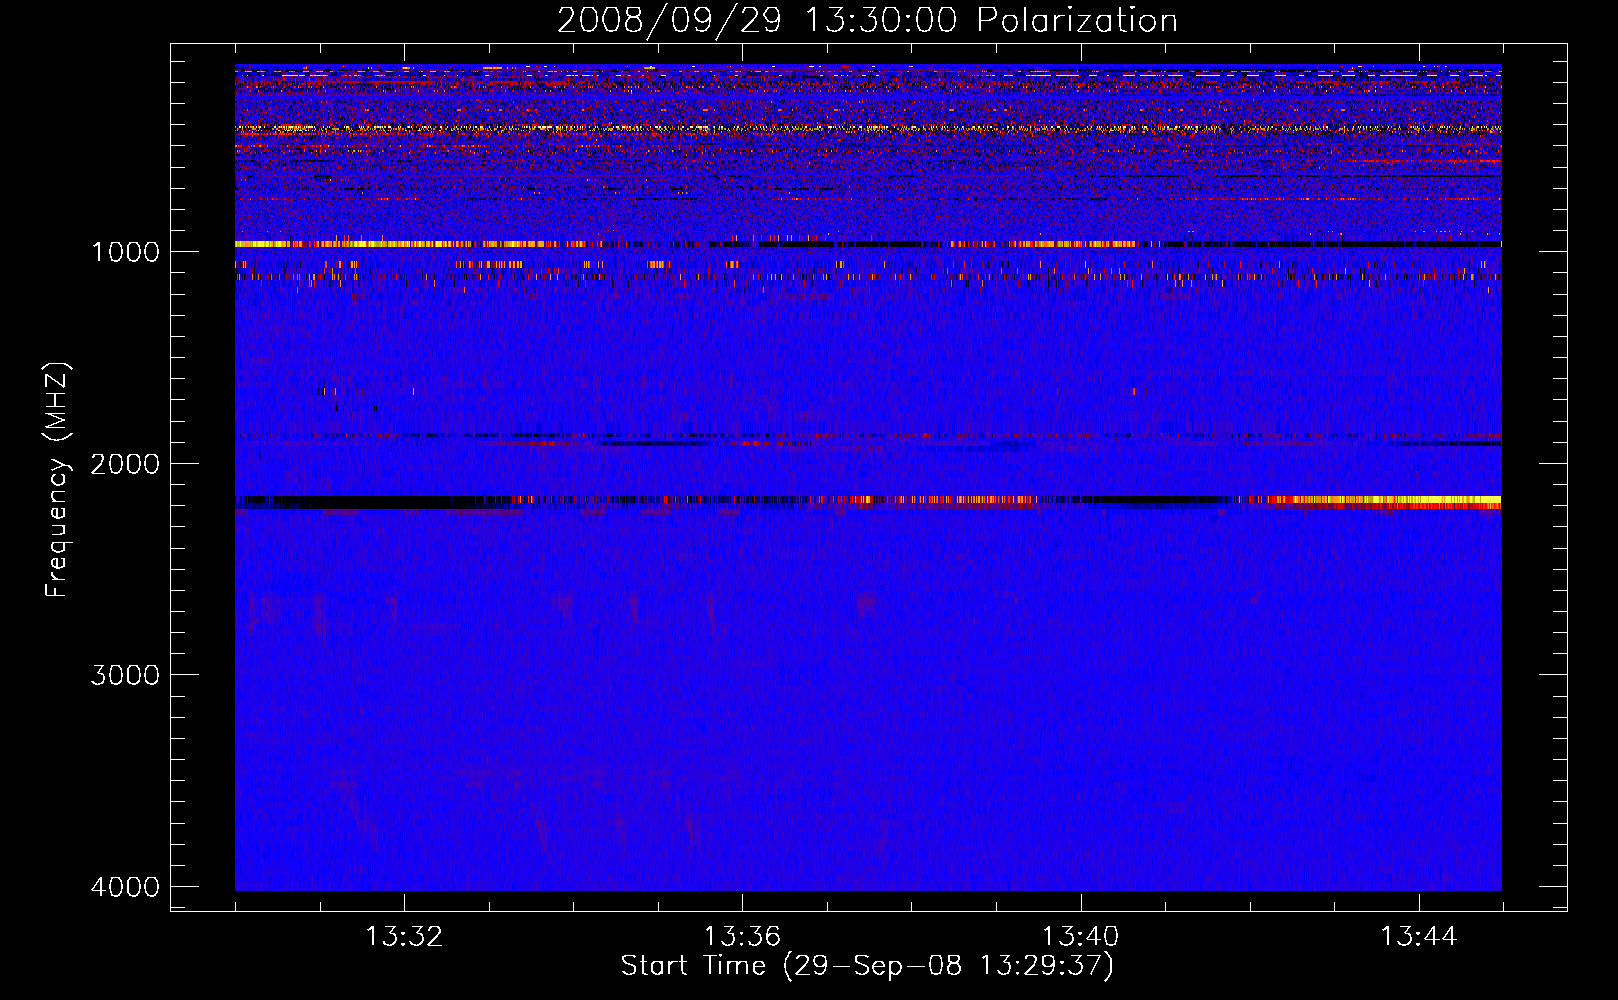1618x1000 pixels.
Task: Click the 4000 frequency tick label
Action: (x=126, y=887)
